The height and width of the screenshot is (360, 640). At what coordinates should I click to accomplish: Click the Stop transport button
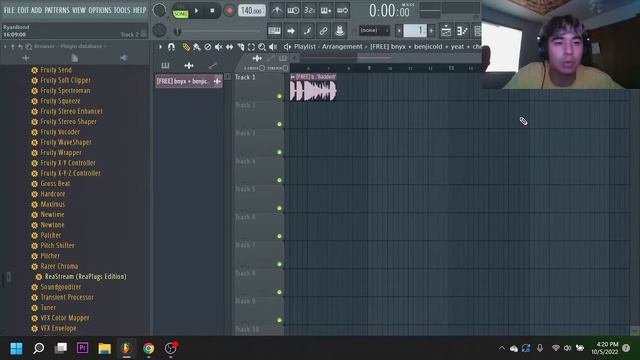tap(212, 11)
